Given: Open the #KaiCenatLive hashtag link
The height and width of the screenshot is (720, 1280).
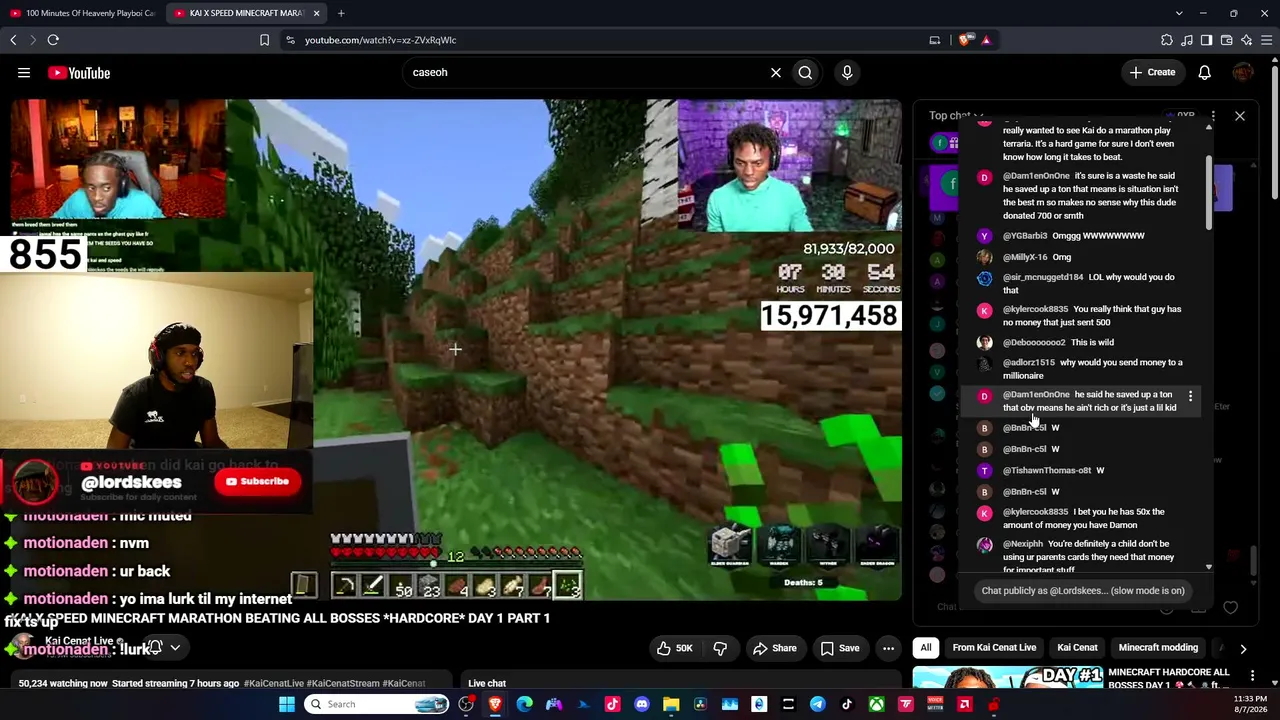Looking at the screenshot, I should 273,683.
